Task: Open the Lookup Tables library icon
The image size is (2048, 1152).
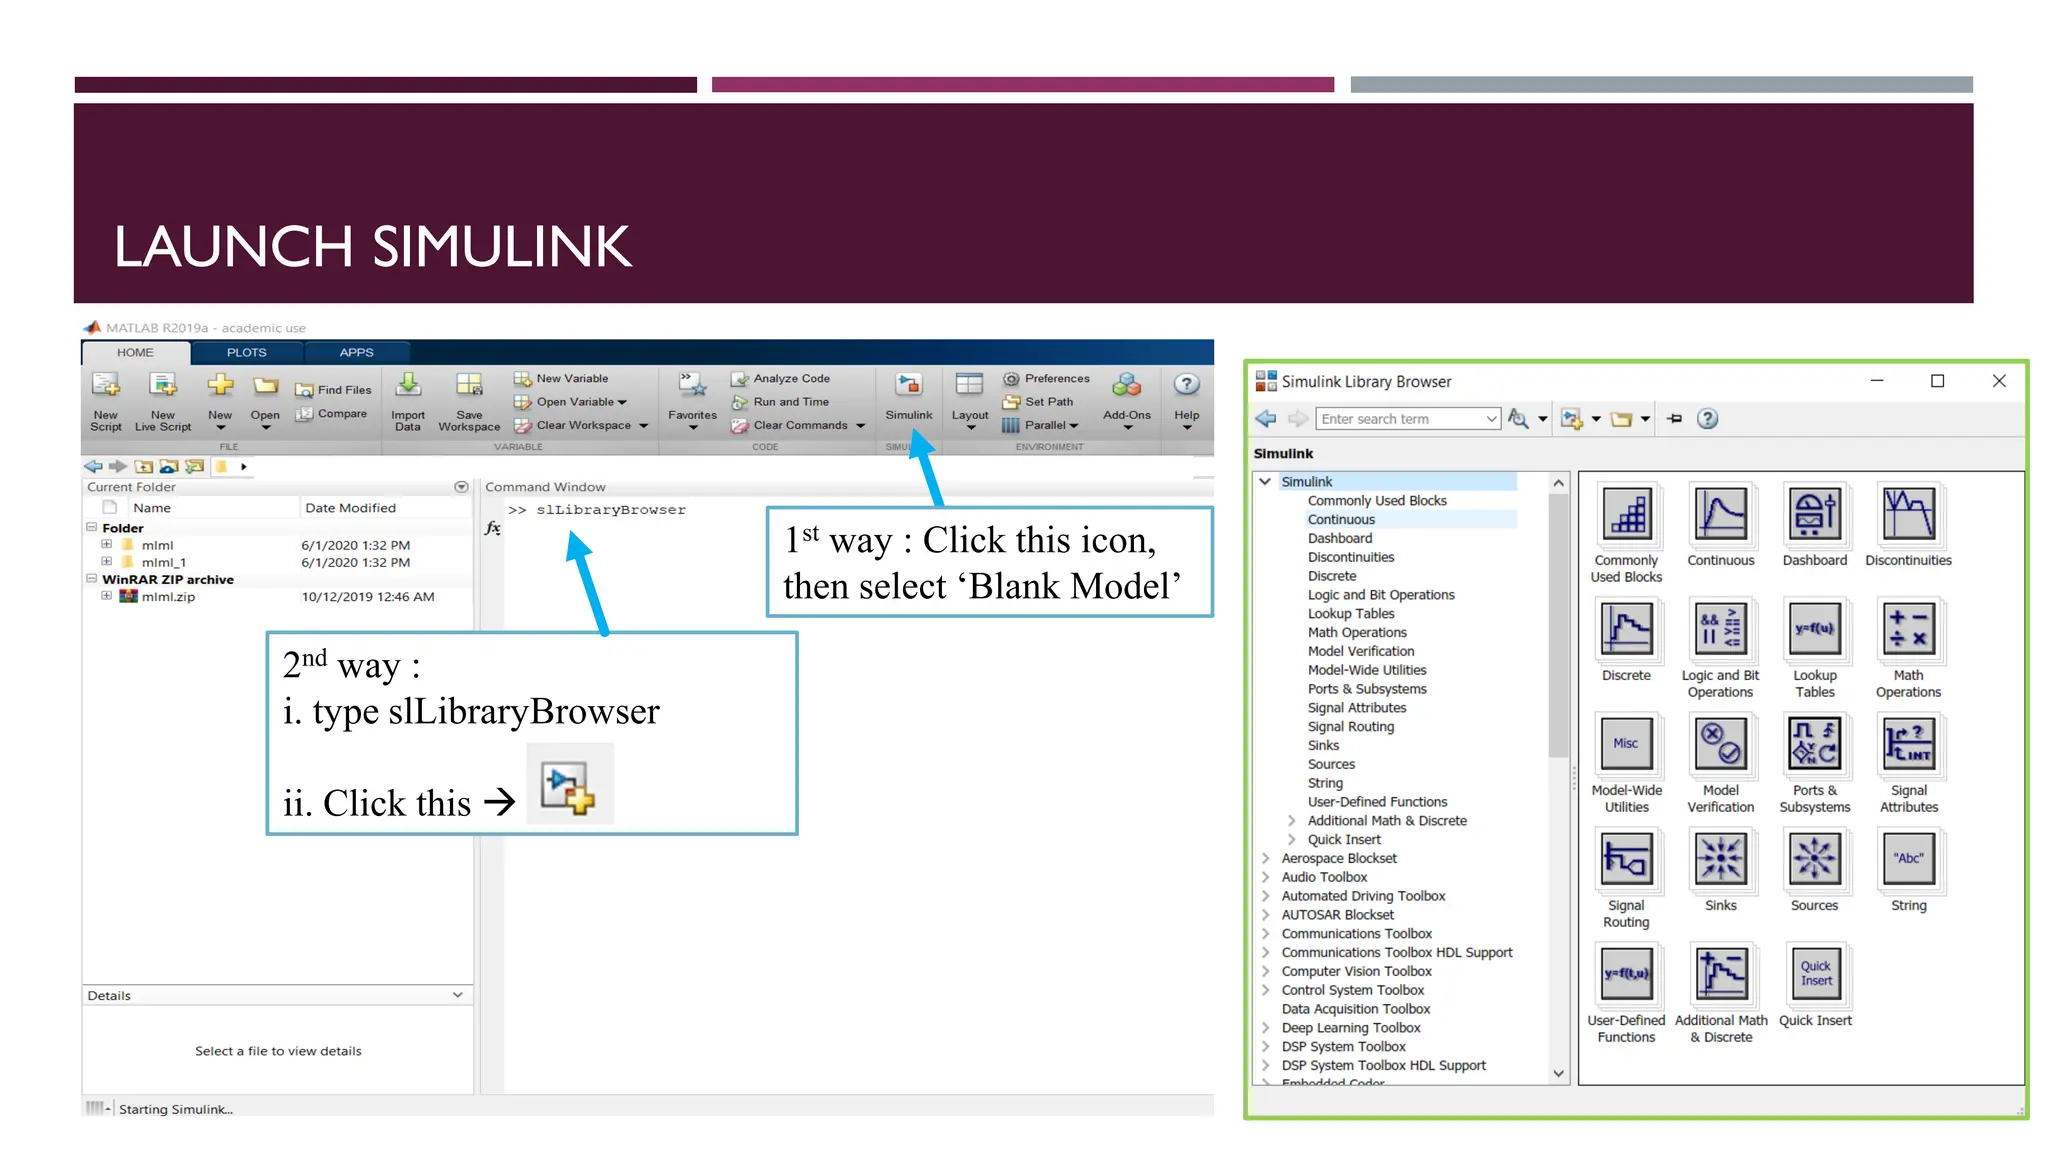Action: pyautogui.click(x=1814, y=629)
